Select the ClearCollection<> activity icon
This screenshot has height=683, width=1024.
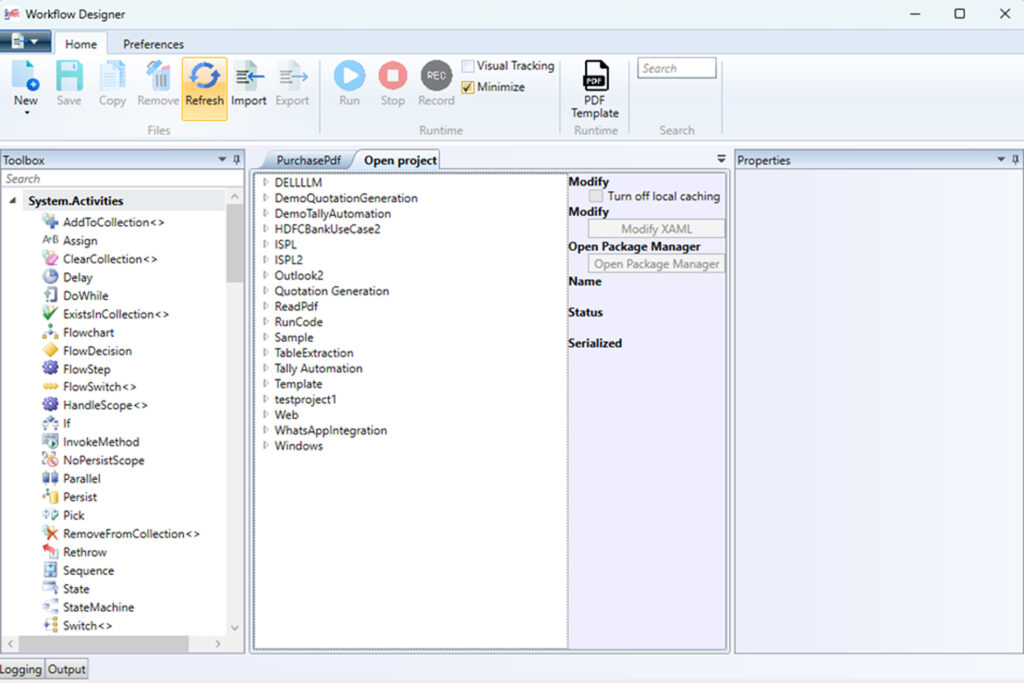[x=50, y=259]
